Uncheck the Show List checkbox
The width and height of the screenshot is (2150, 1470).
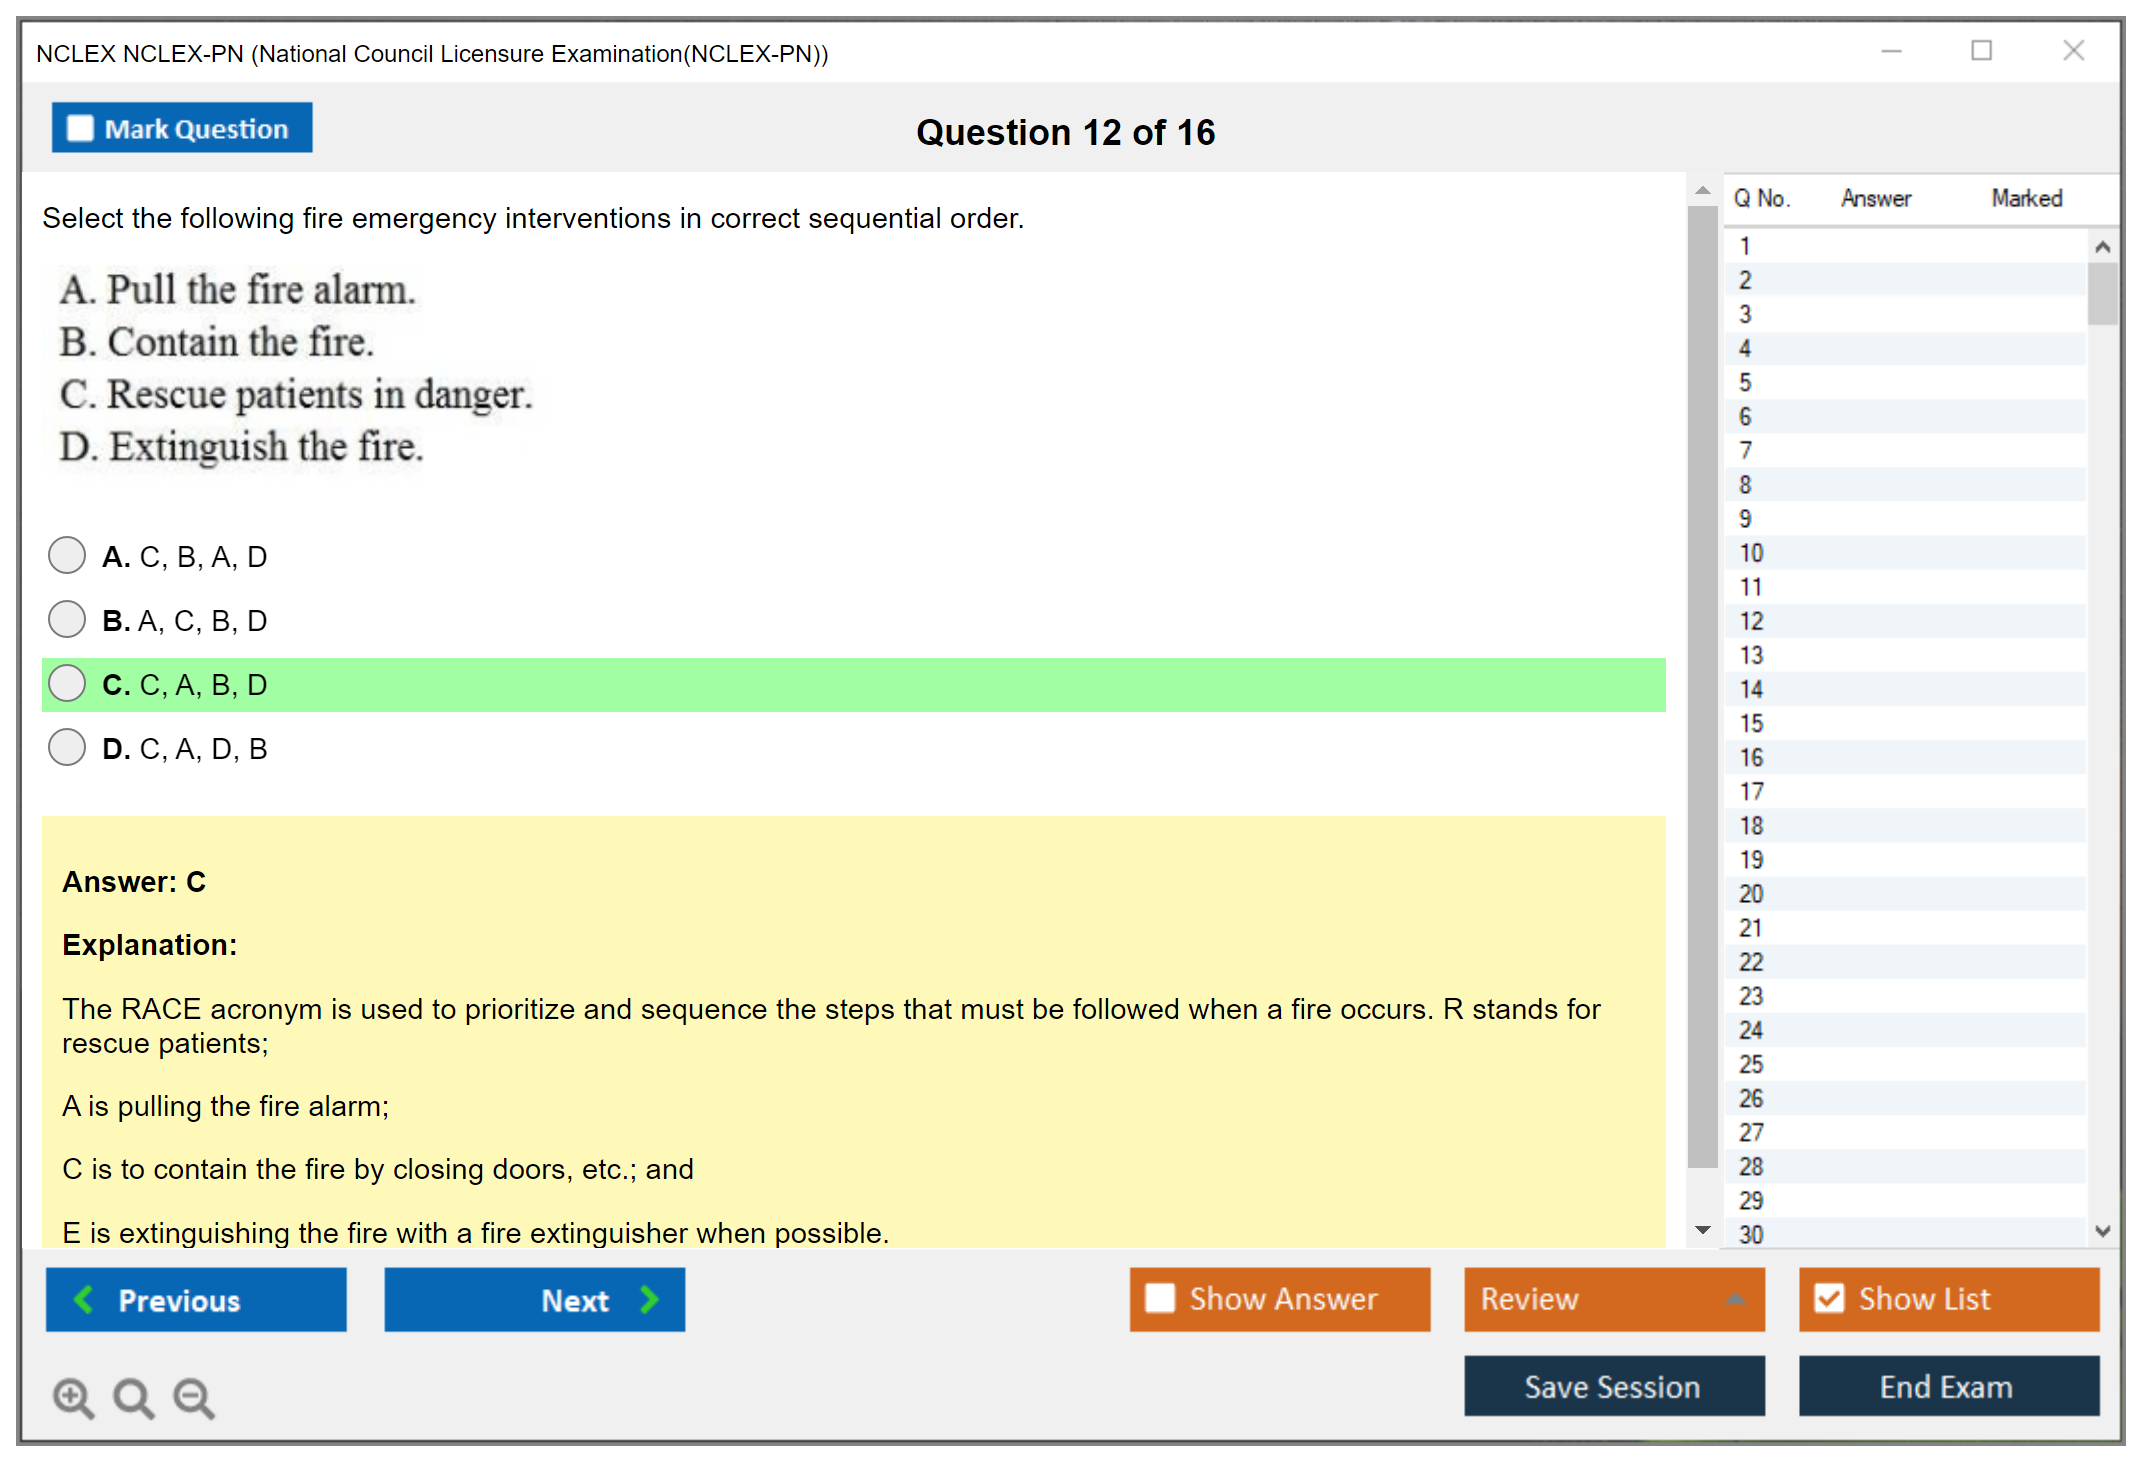pos(1829,1298)
